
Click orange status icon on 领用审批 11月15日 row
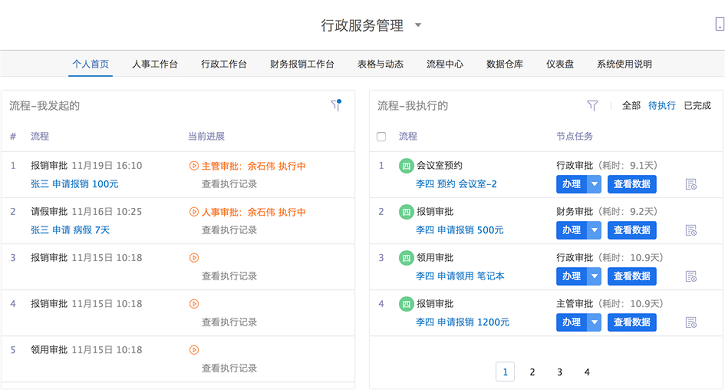pos(194,350)
